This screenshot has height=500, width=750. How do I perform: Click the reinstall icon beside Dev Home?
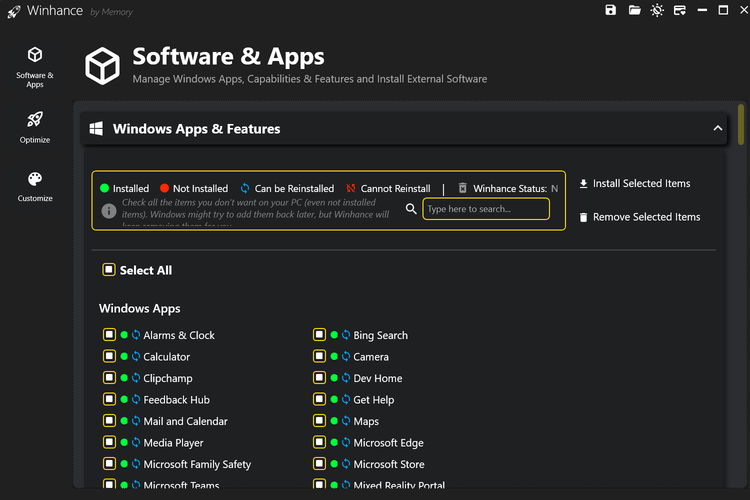click(346, 378)
